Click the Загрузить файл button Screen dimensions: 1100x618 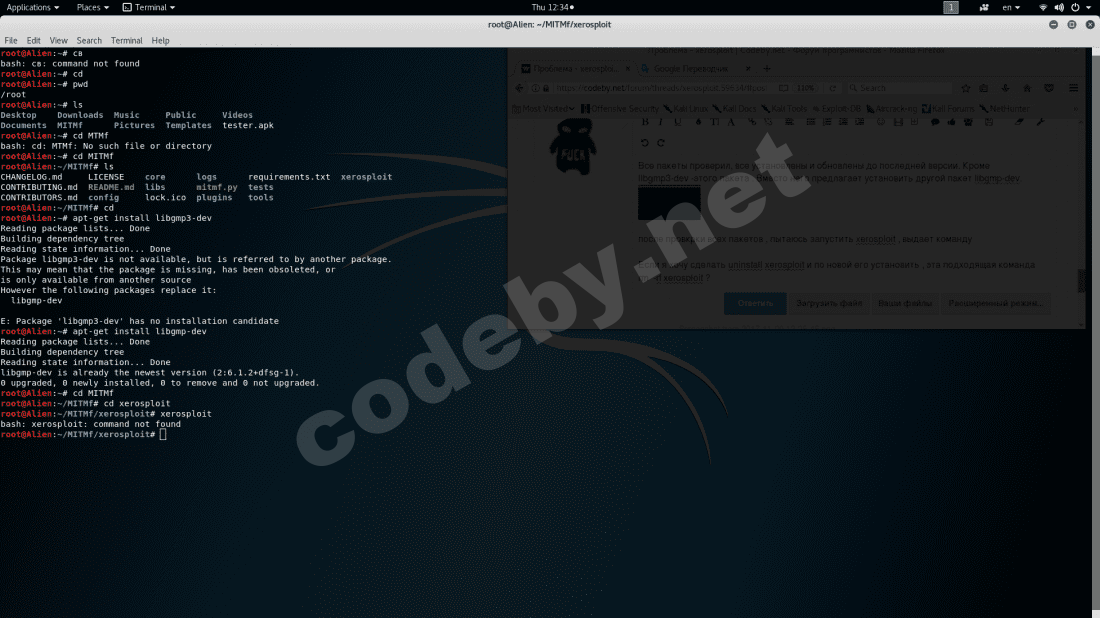pyautogui.click(x=829, y=303)
